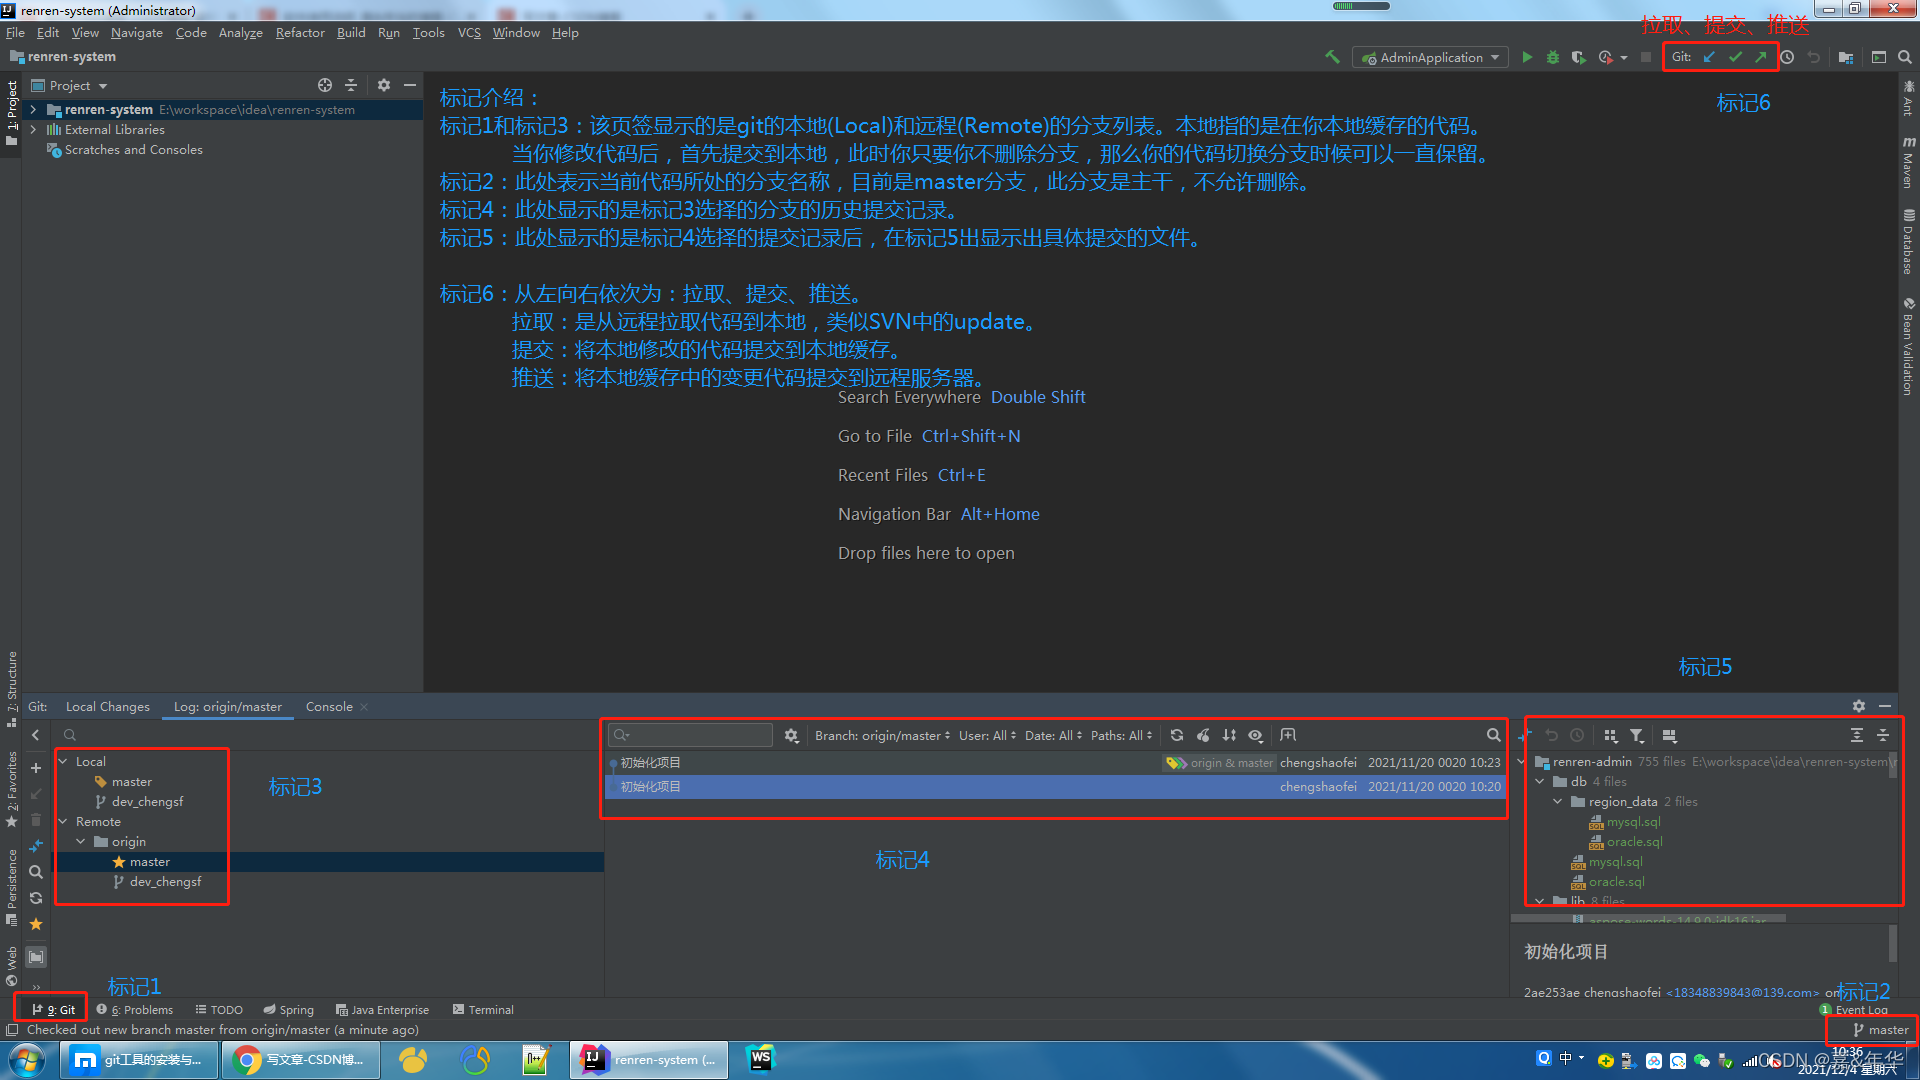Run with Coverage shield icon

(x=1579, y=57)
